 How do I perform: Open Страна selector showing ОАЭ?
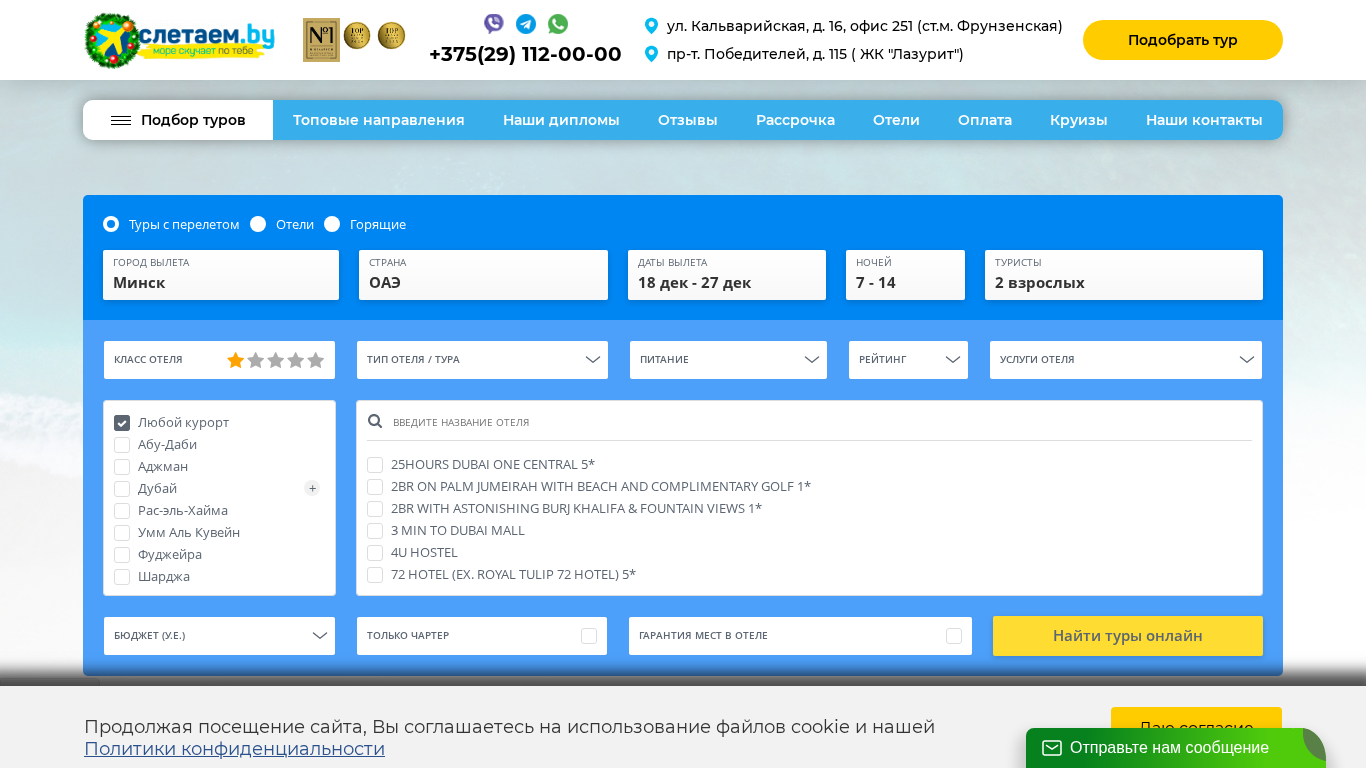483,275
